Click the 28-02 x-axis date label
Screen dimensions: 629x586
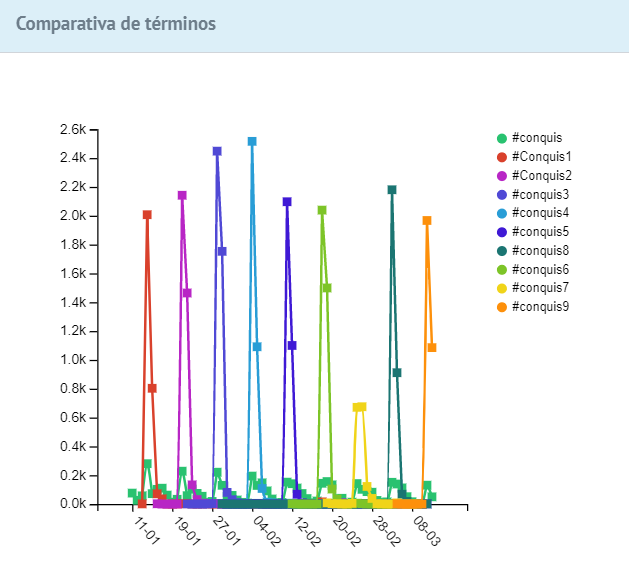tap(386, 531)
